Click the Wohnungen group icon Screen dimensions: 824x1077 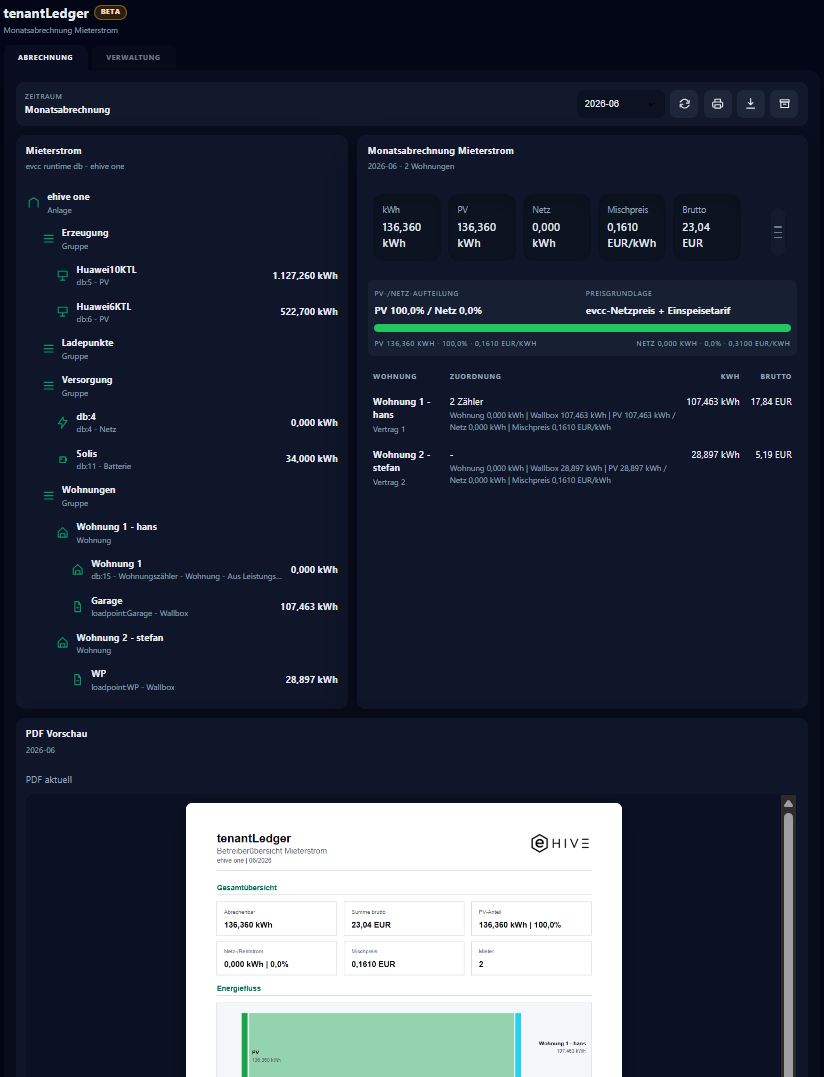point(48,495)
